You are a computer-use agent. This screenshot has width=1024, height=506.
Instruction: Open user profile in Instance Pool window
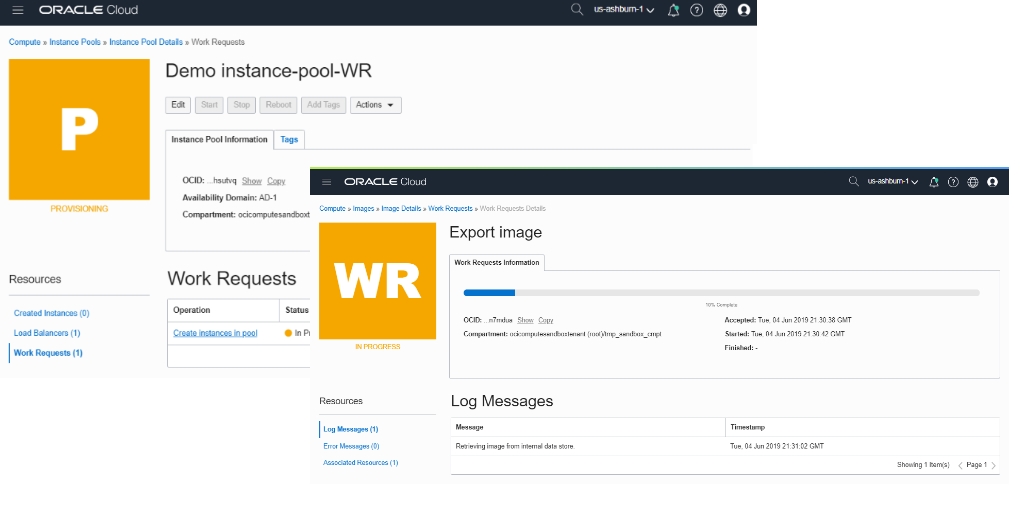(x=744, y=10)
